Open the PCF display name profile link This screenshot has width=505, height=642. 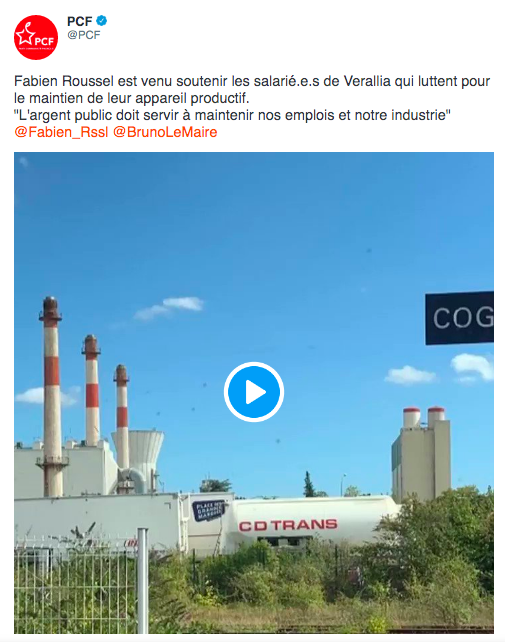tap(80, 20)
